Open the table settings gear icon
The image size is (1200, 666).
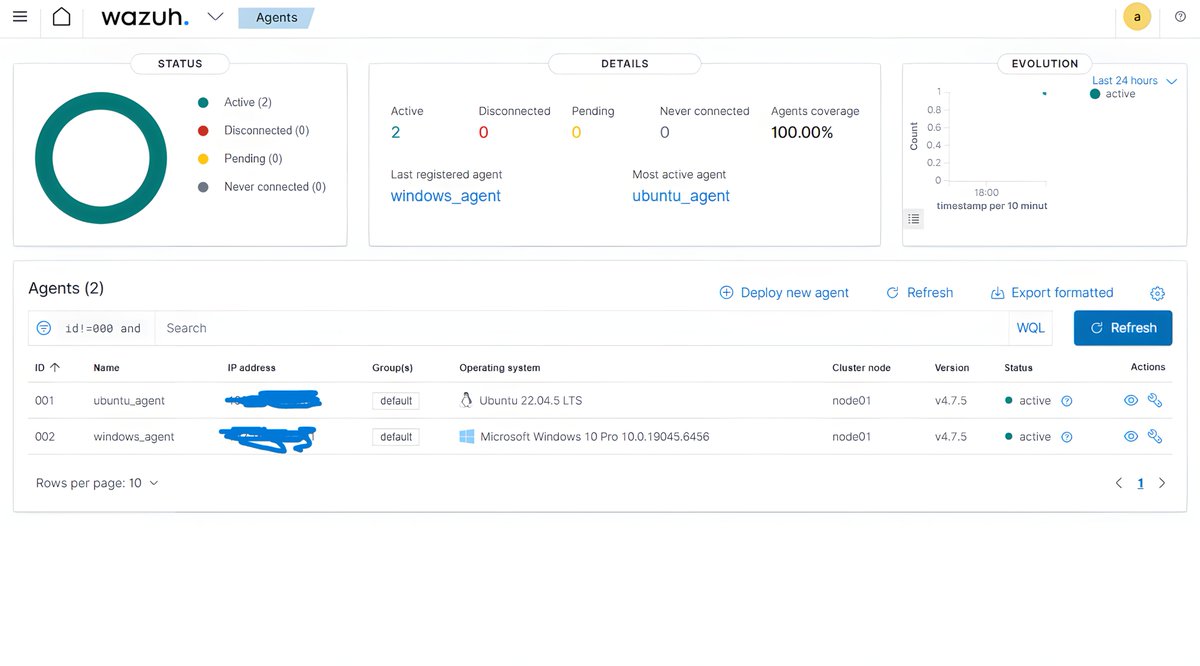[x=1157, y=293]
